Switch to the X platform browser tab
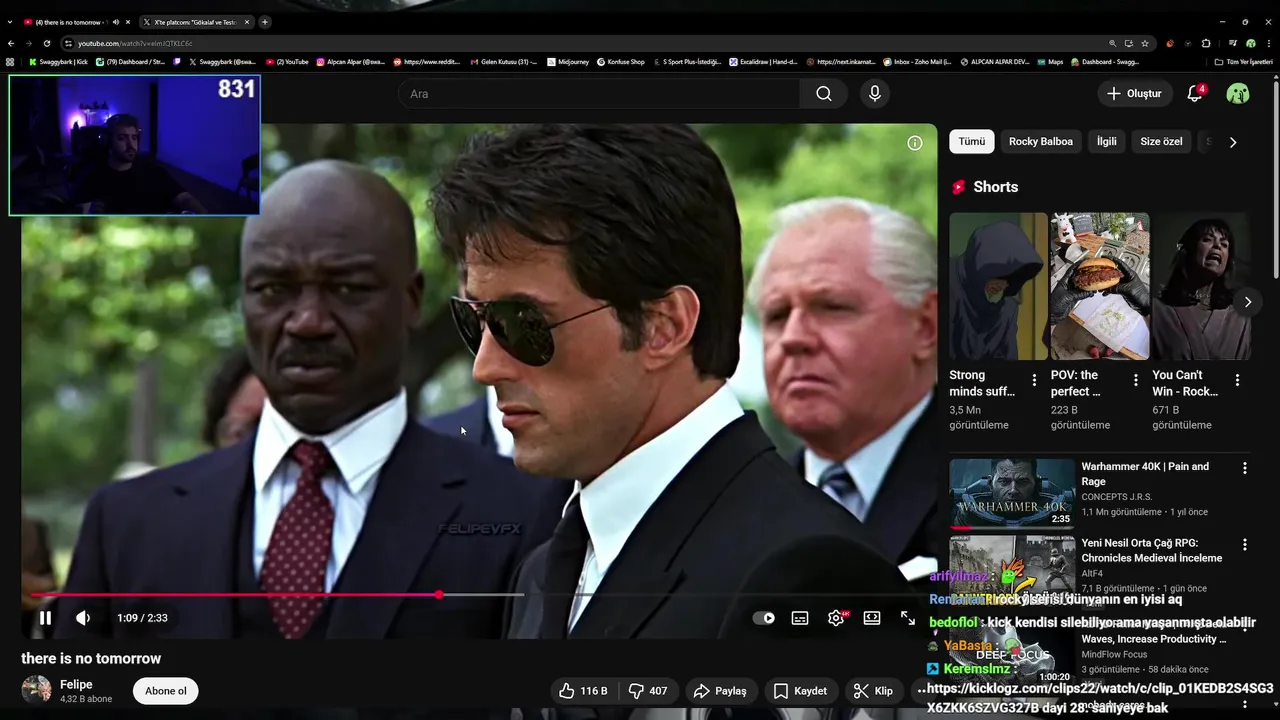This screenshot has height=720, width=1280. (196, 22)
